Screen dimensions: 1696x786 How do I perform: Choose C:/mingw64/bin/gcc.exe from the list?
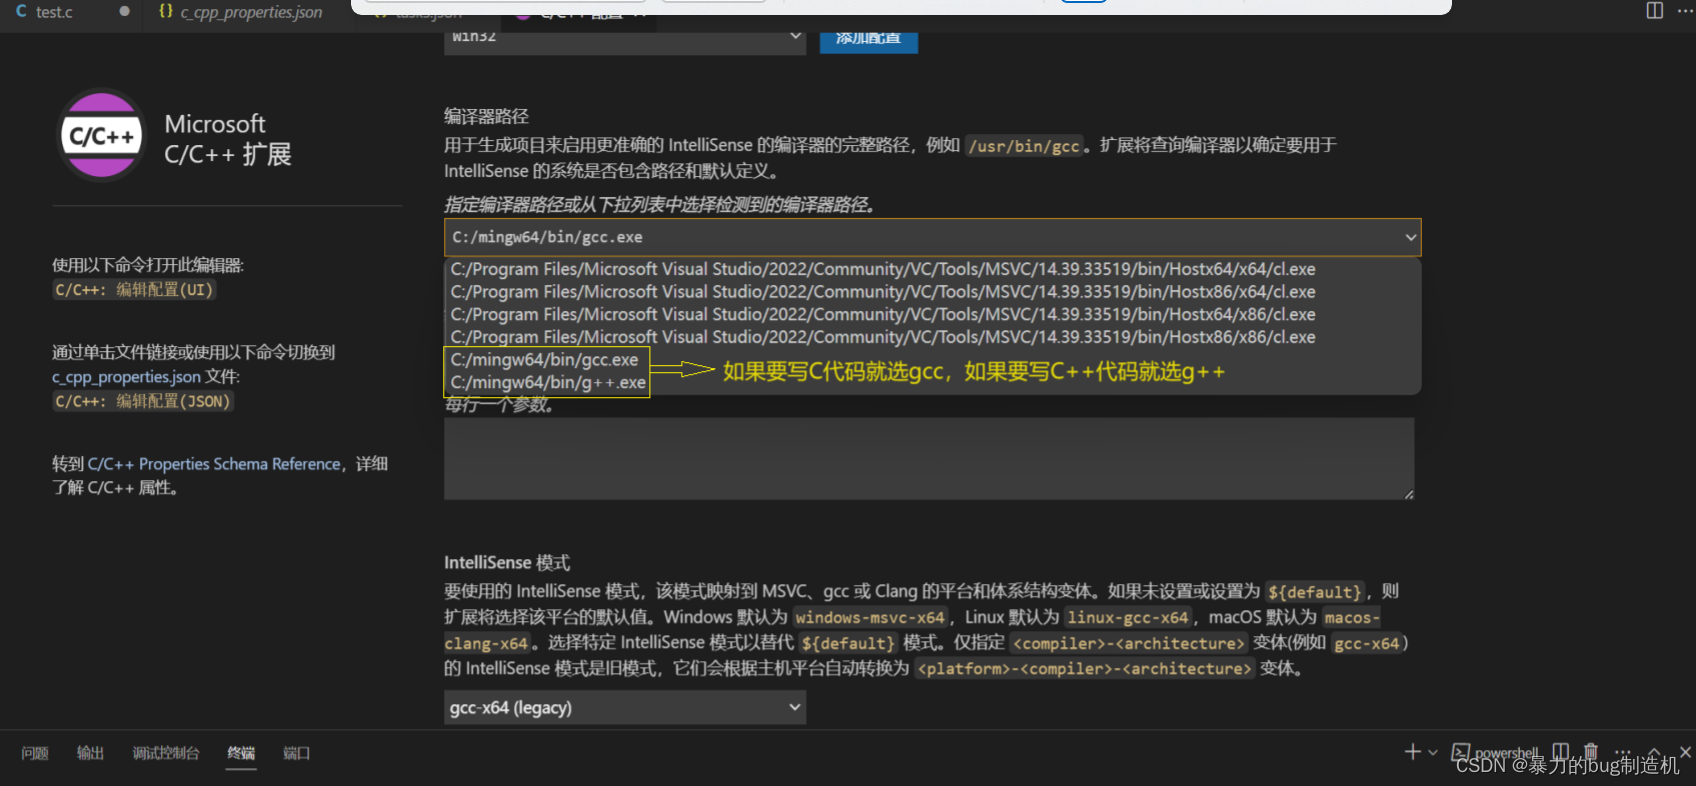pyautogui.click(x=544, y=360)
